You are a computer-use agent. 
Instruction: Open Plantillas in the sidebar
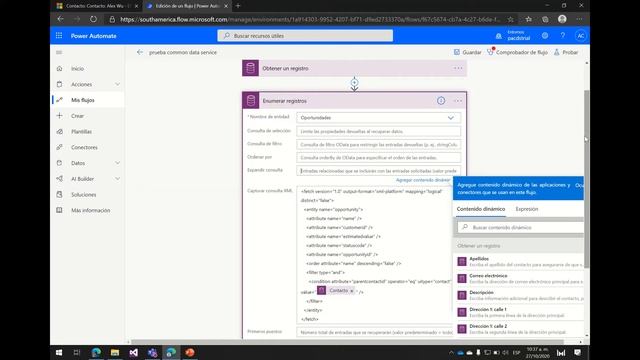81,131
